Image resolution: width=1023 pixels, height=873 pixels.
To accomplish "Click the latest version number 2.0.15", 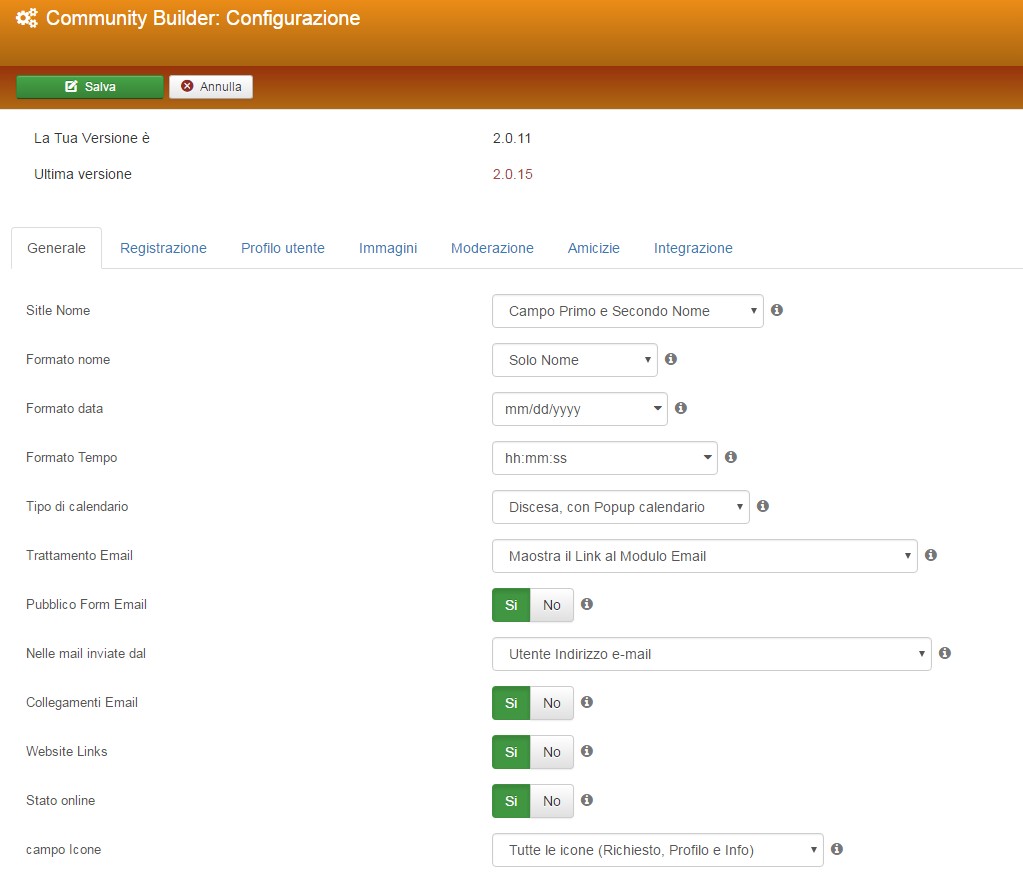I will [x=513, y=174].
